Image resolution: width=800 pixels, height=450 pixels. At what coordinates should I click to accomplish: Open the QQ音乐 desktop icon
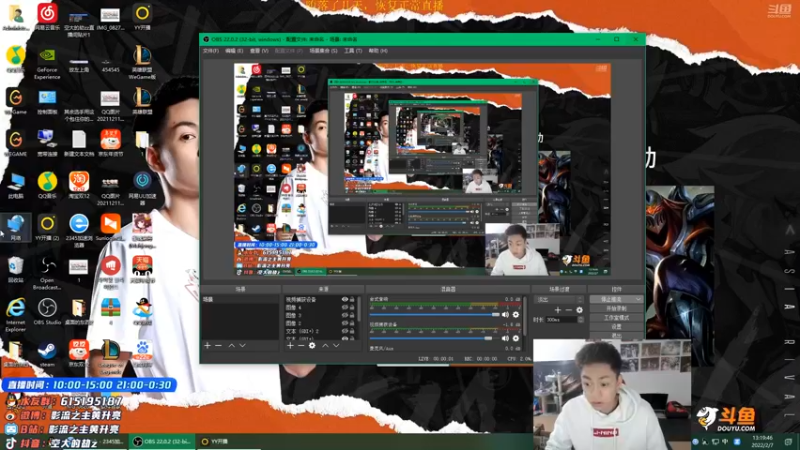47,185
